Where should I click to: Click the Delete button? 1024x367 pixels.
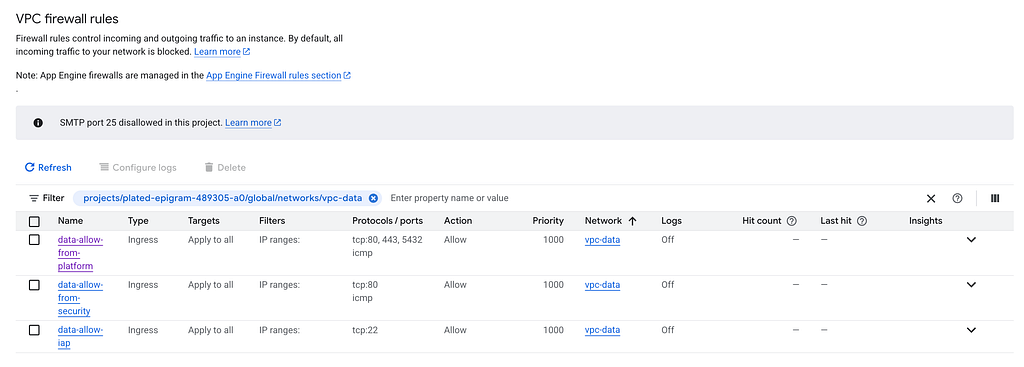pyautogui.click(x=225, y=168)
